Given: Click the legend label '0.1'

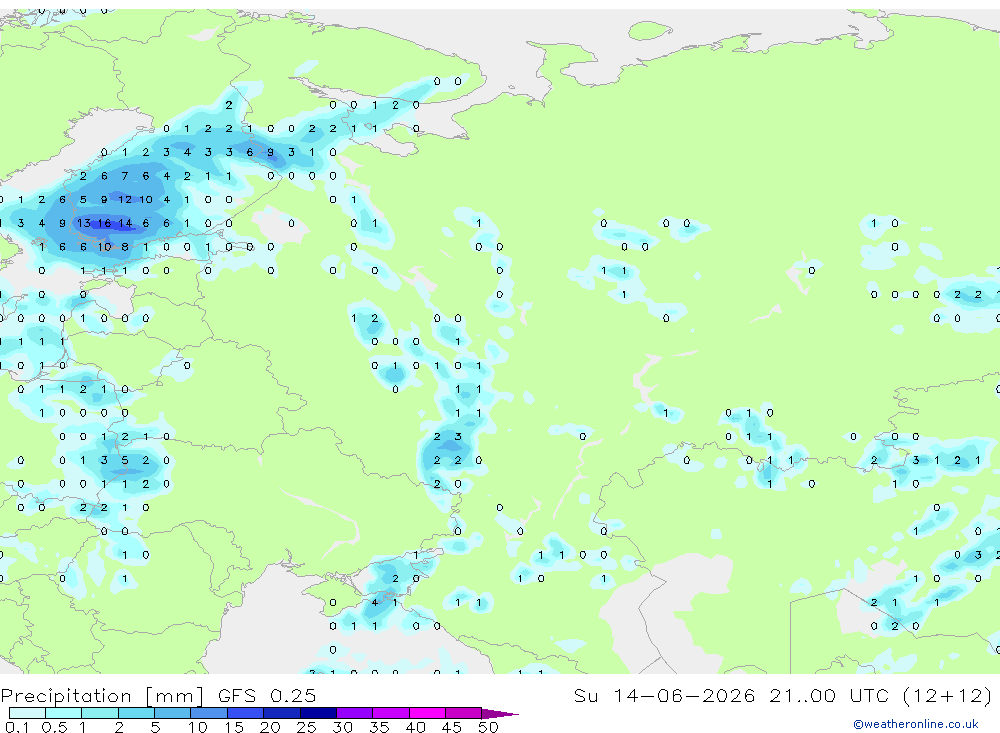Looking at the screenshot, I should (17, 727).
